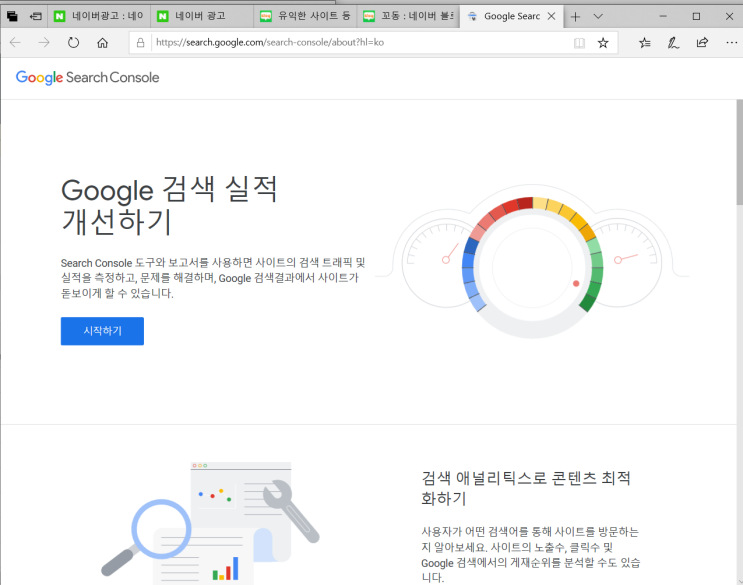Viewport: 743px width, 585px height.
Task: Close the Google Search Console tab
Action: coord(551,16)
